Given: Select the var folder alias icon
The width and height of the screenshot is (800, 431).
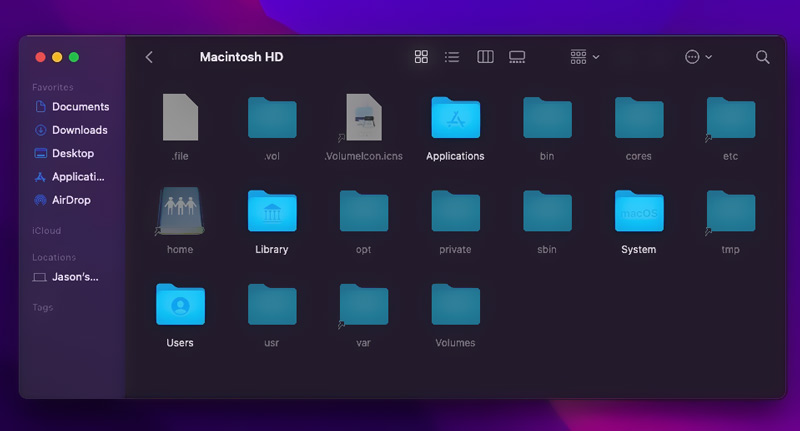Looking at the screenshot, I should pyautogui.click(x=363, y=305).
